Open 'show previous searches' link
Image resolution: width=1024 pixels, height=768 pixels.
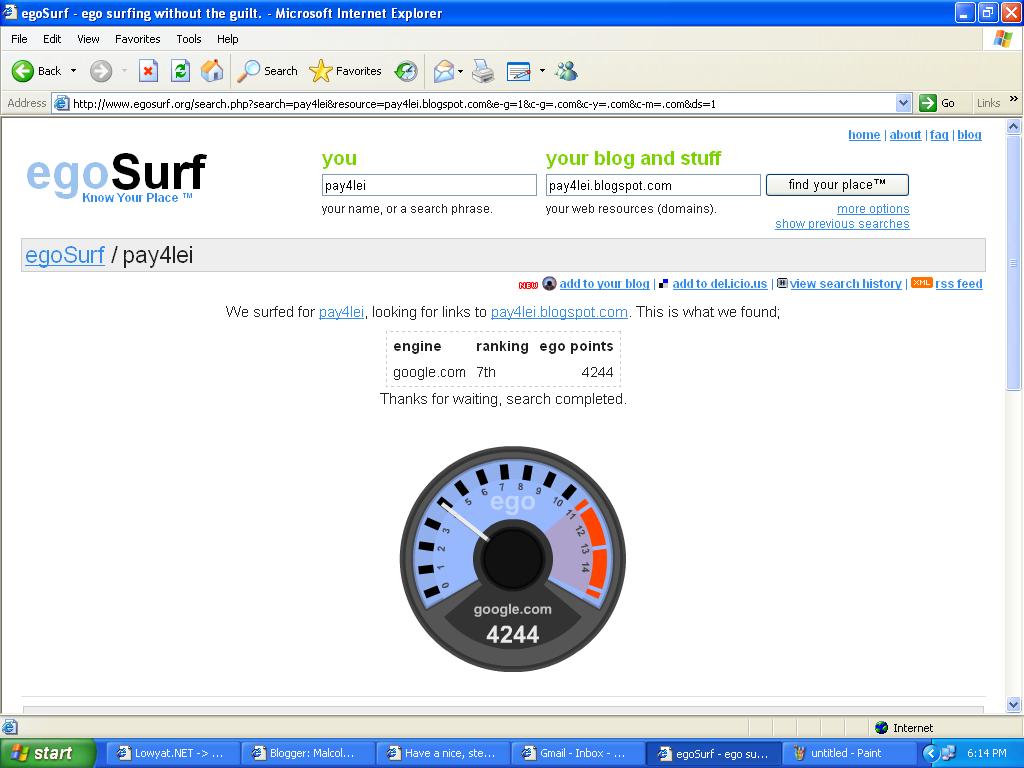tap(842, 224)
